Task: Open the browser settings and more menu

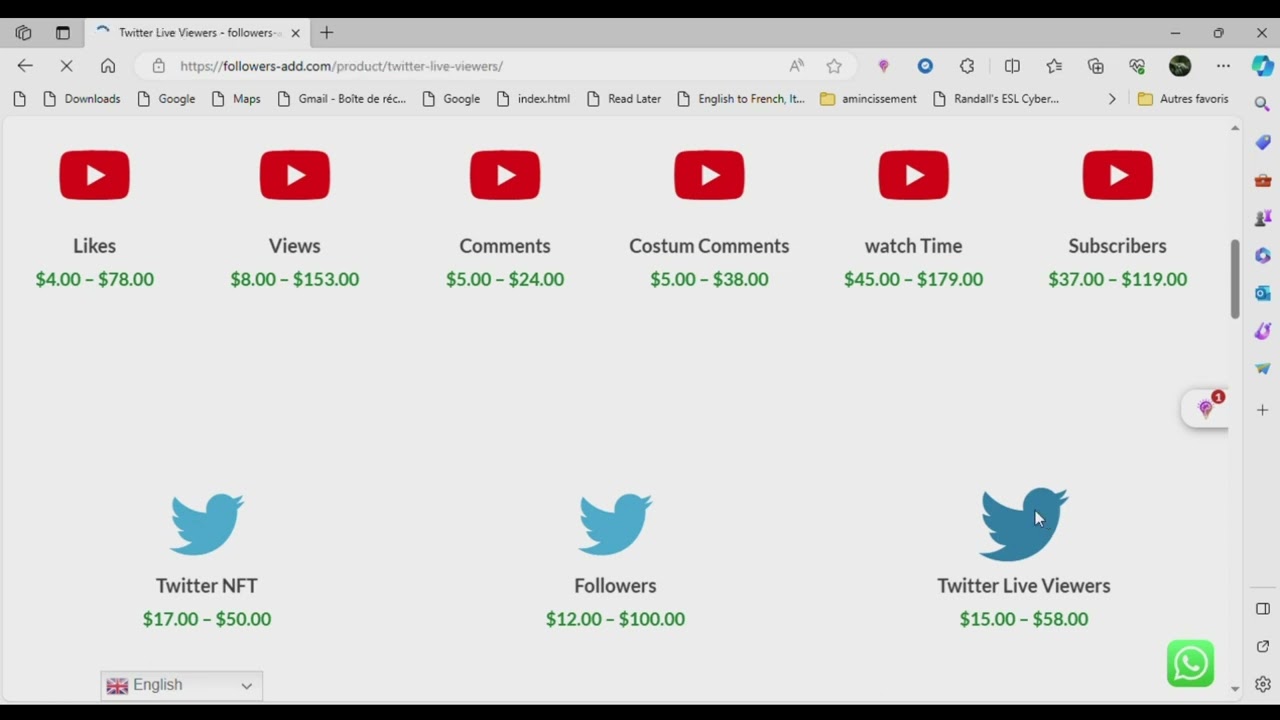Action: pos(1223,66)
